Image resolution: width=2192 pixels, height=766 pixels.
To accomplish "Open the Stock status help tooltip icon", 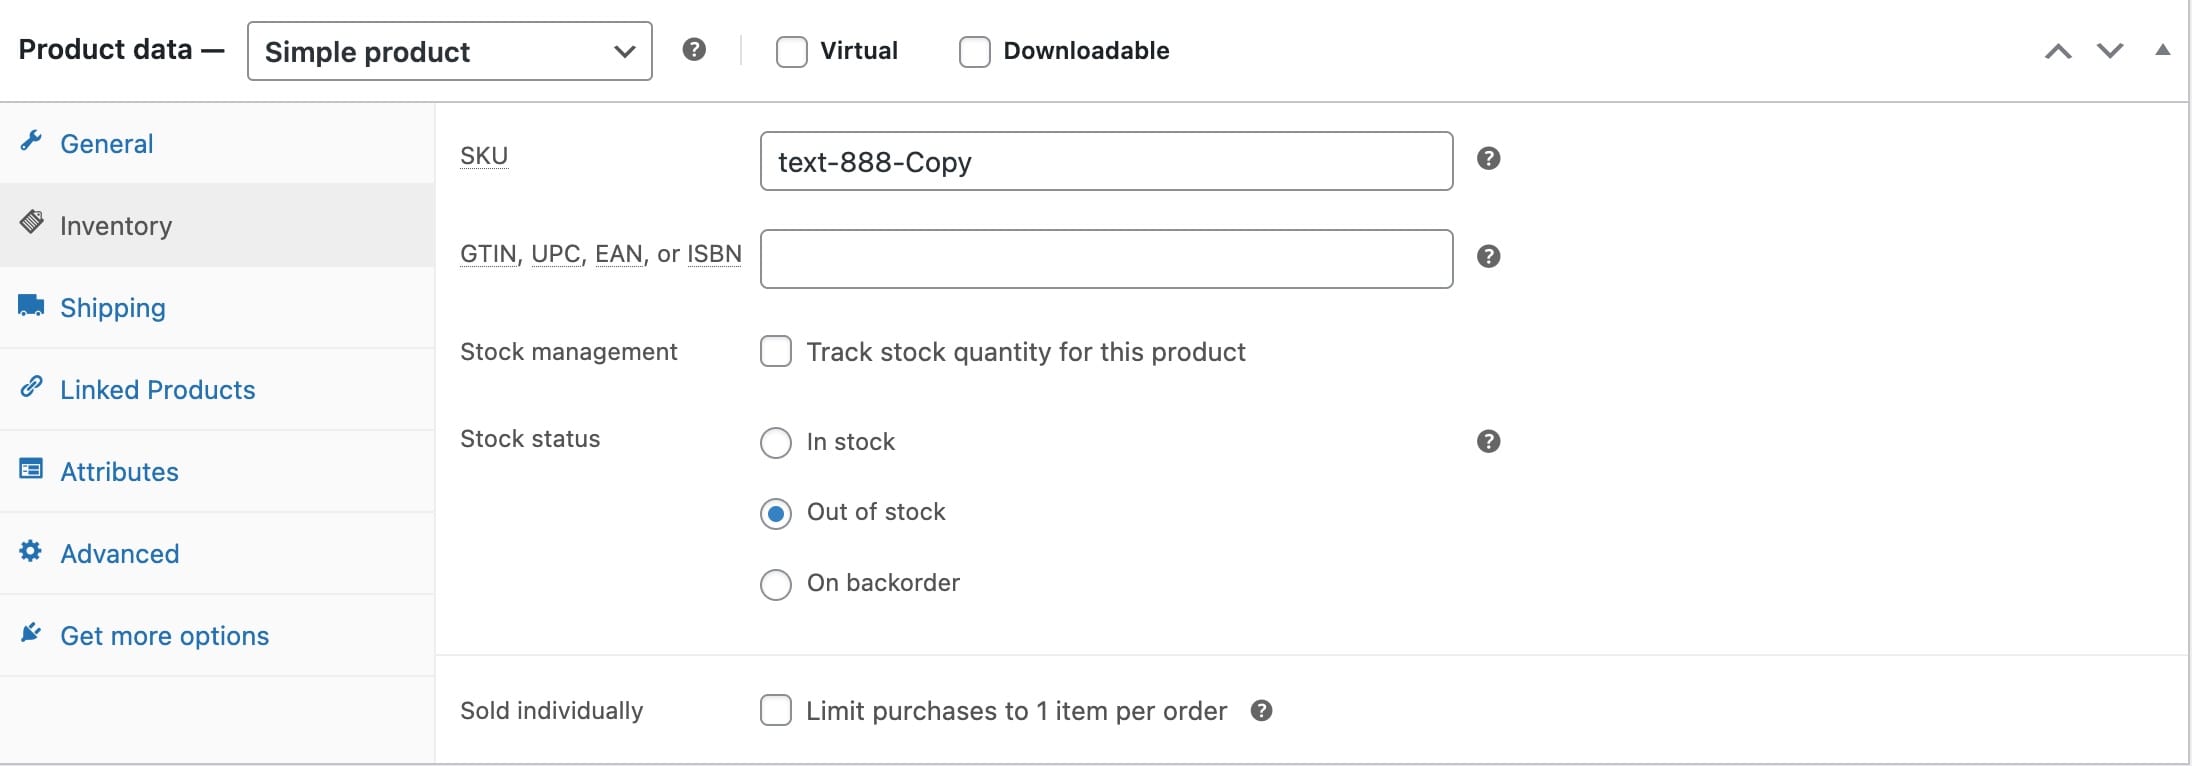I will 1488,441.
